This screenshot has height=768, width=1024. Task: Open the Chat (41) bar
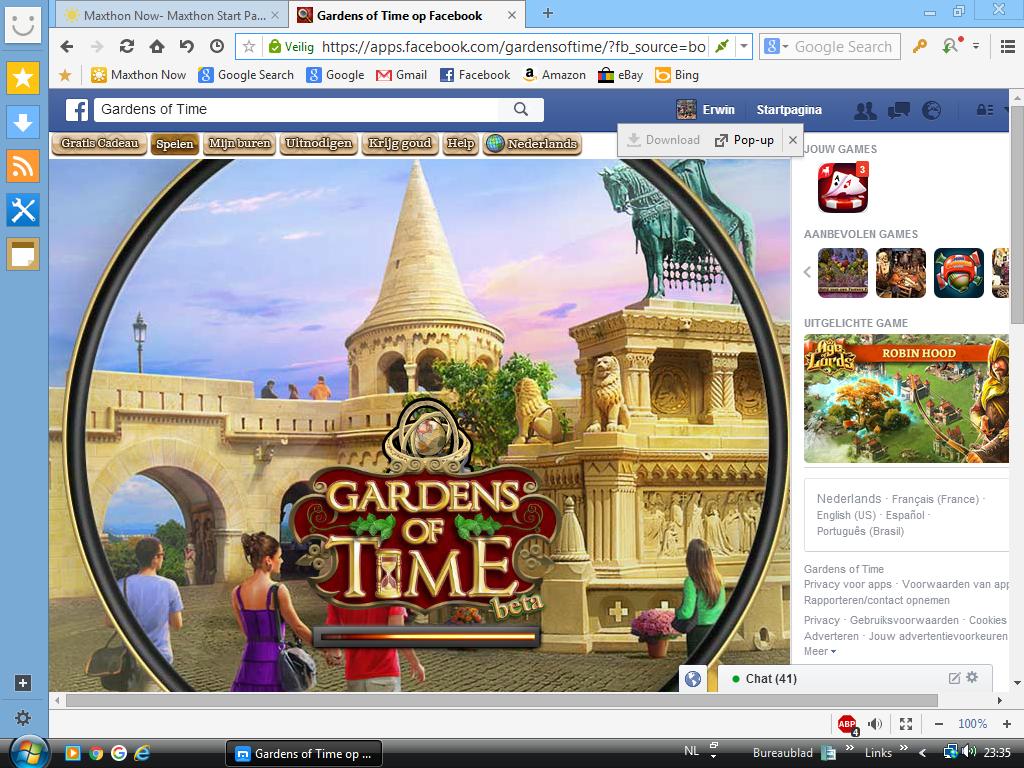coord(856,679)
